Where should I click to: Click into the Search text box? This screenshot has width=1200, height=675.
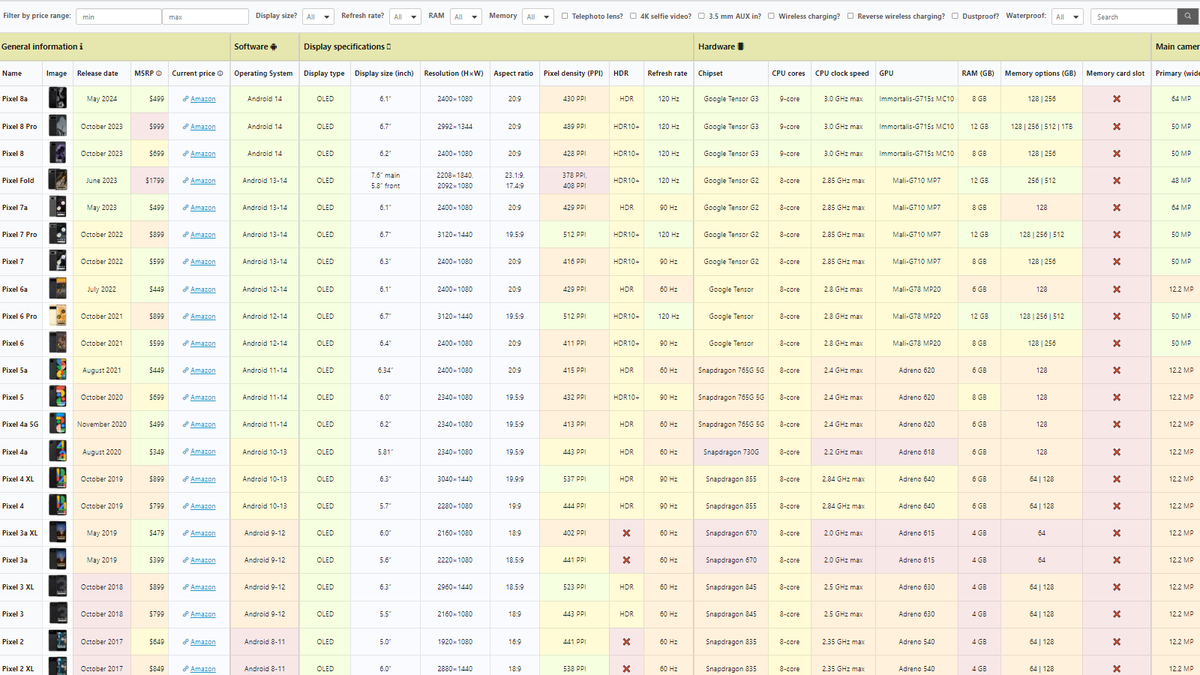point(1134,17)
